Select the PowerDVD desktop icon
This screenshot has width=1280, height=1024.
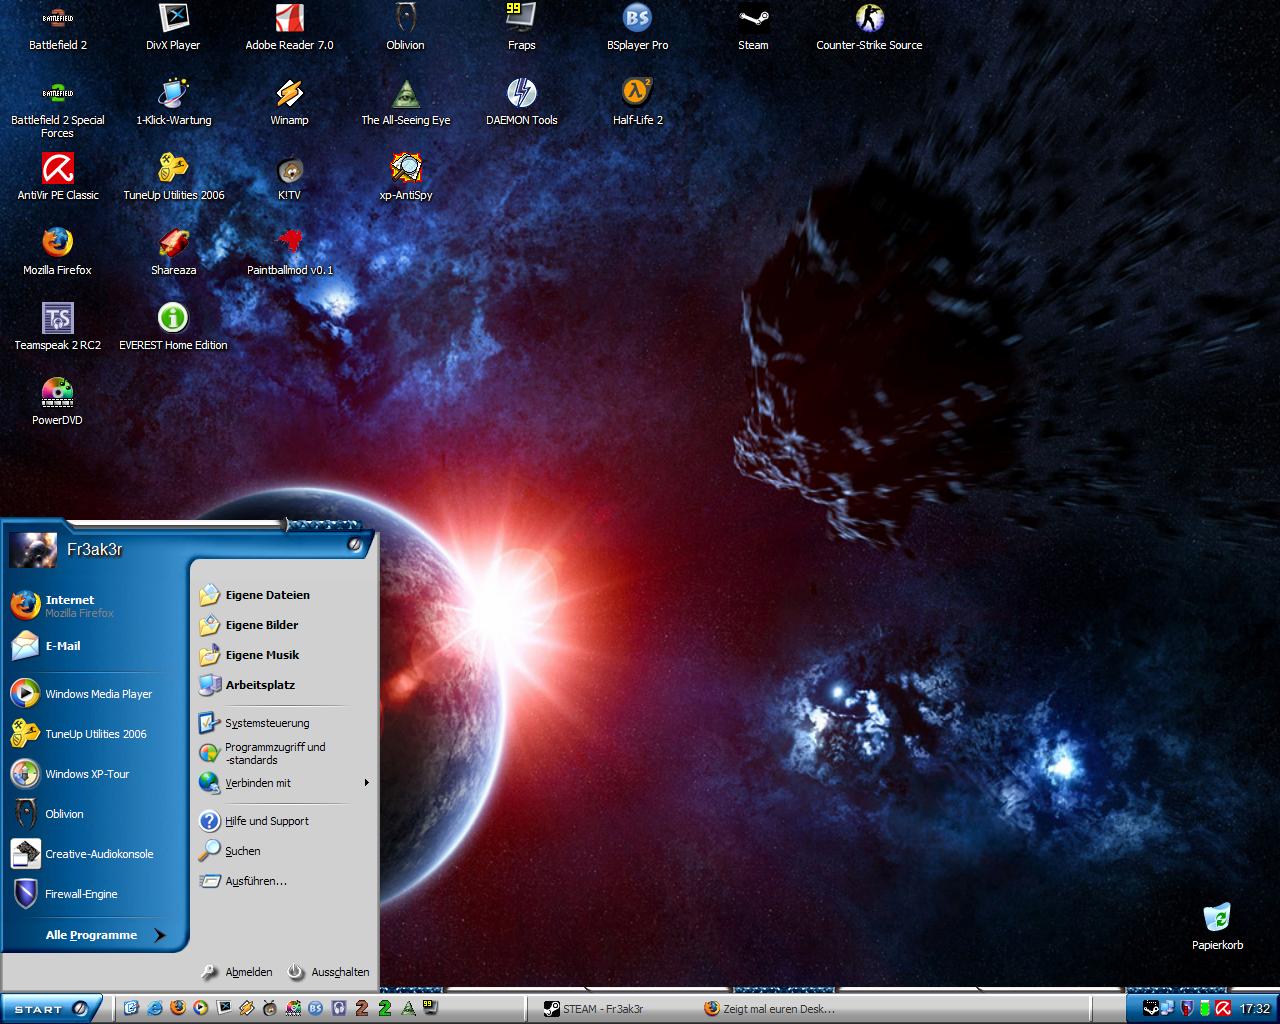click(58, 402)
